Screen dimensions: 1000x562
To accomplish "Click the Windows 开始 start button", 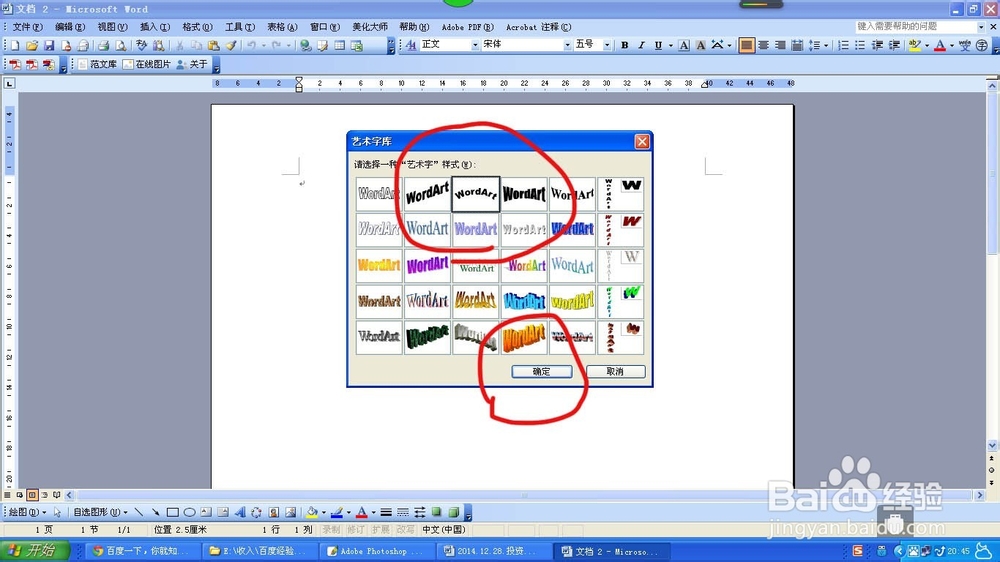I will [x=36, y=551].
